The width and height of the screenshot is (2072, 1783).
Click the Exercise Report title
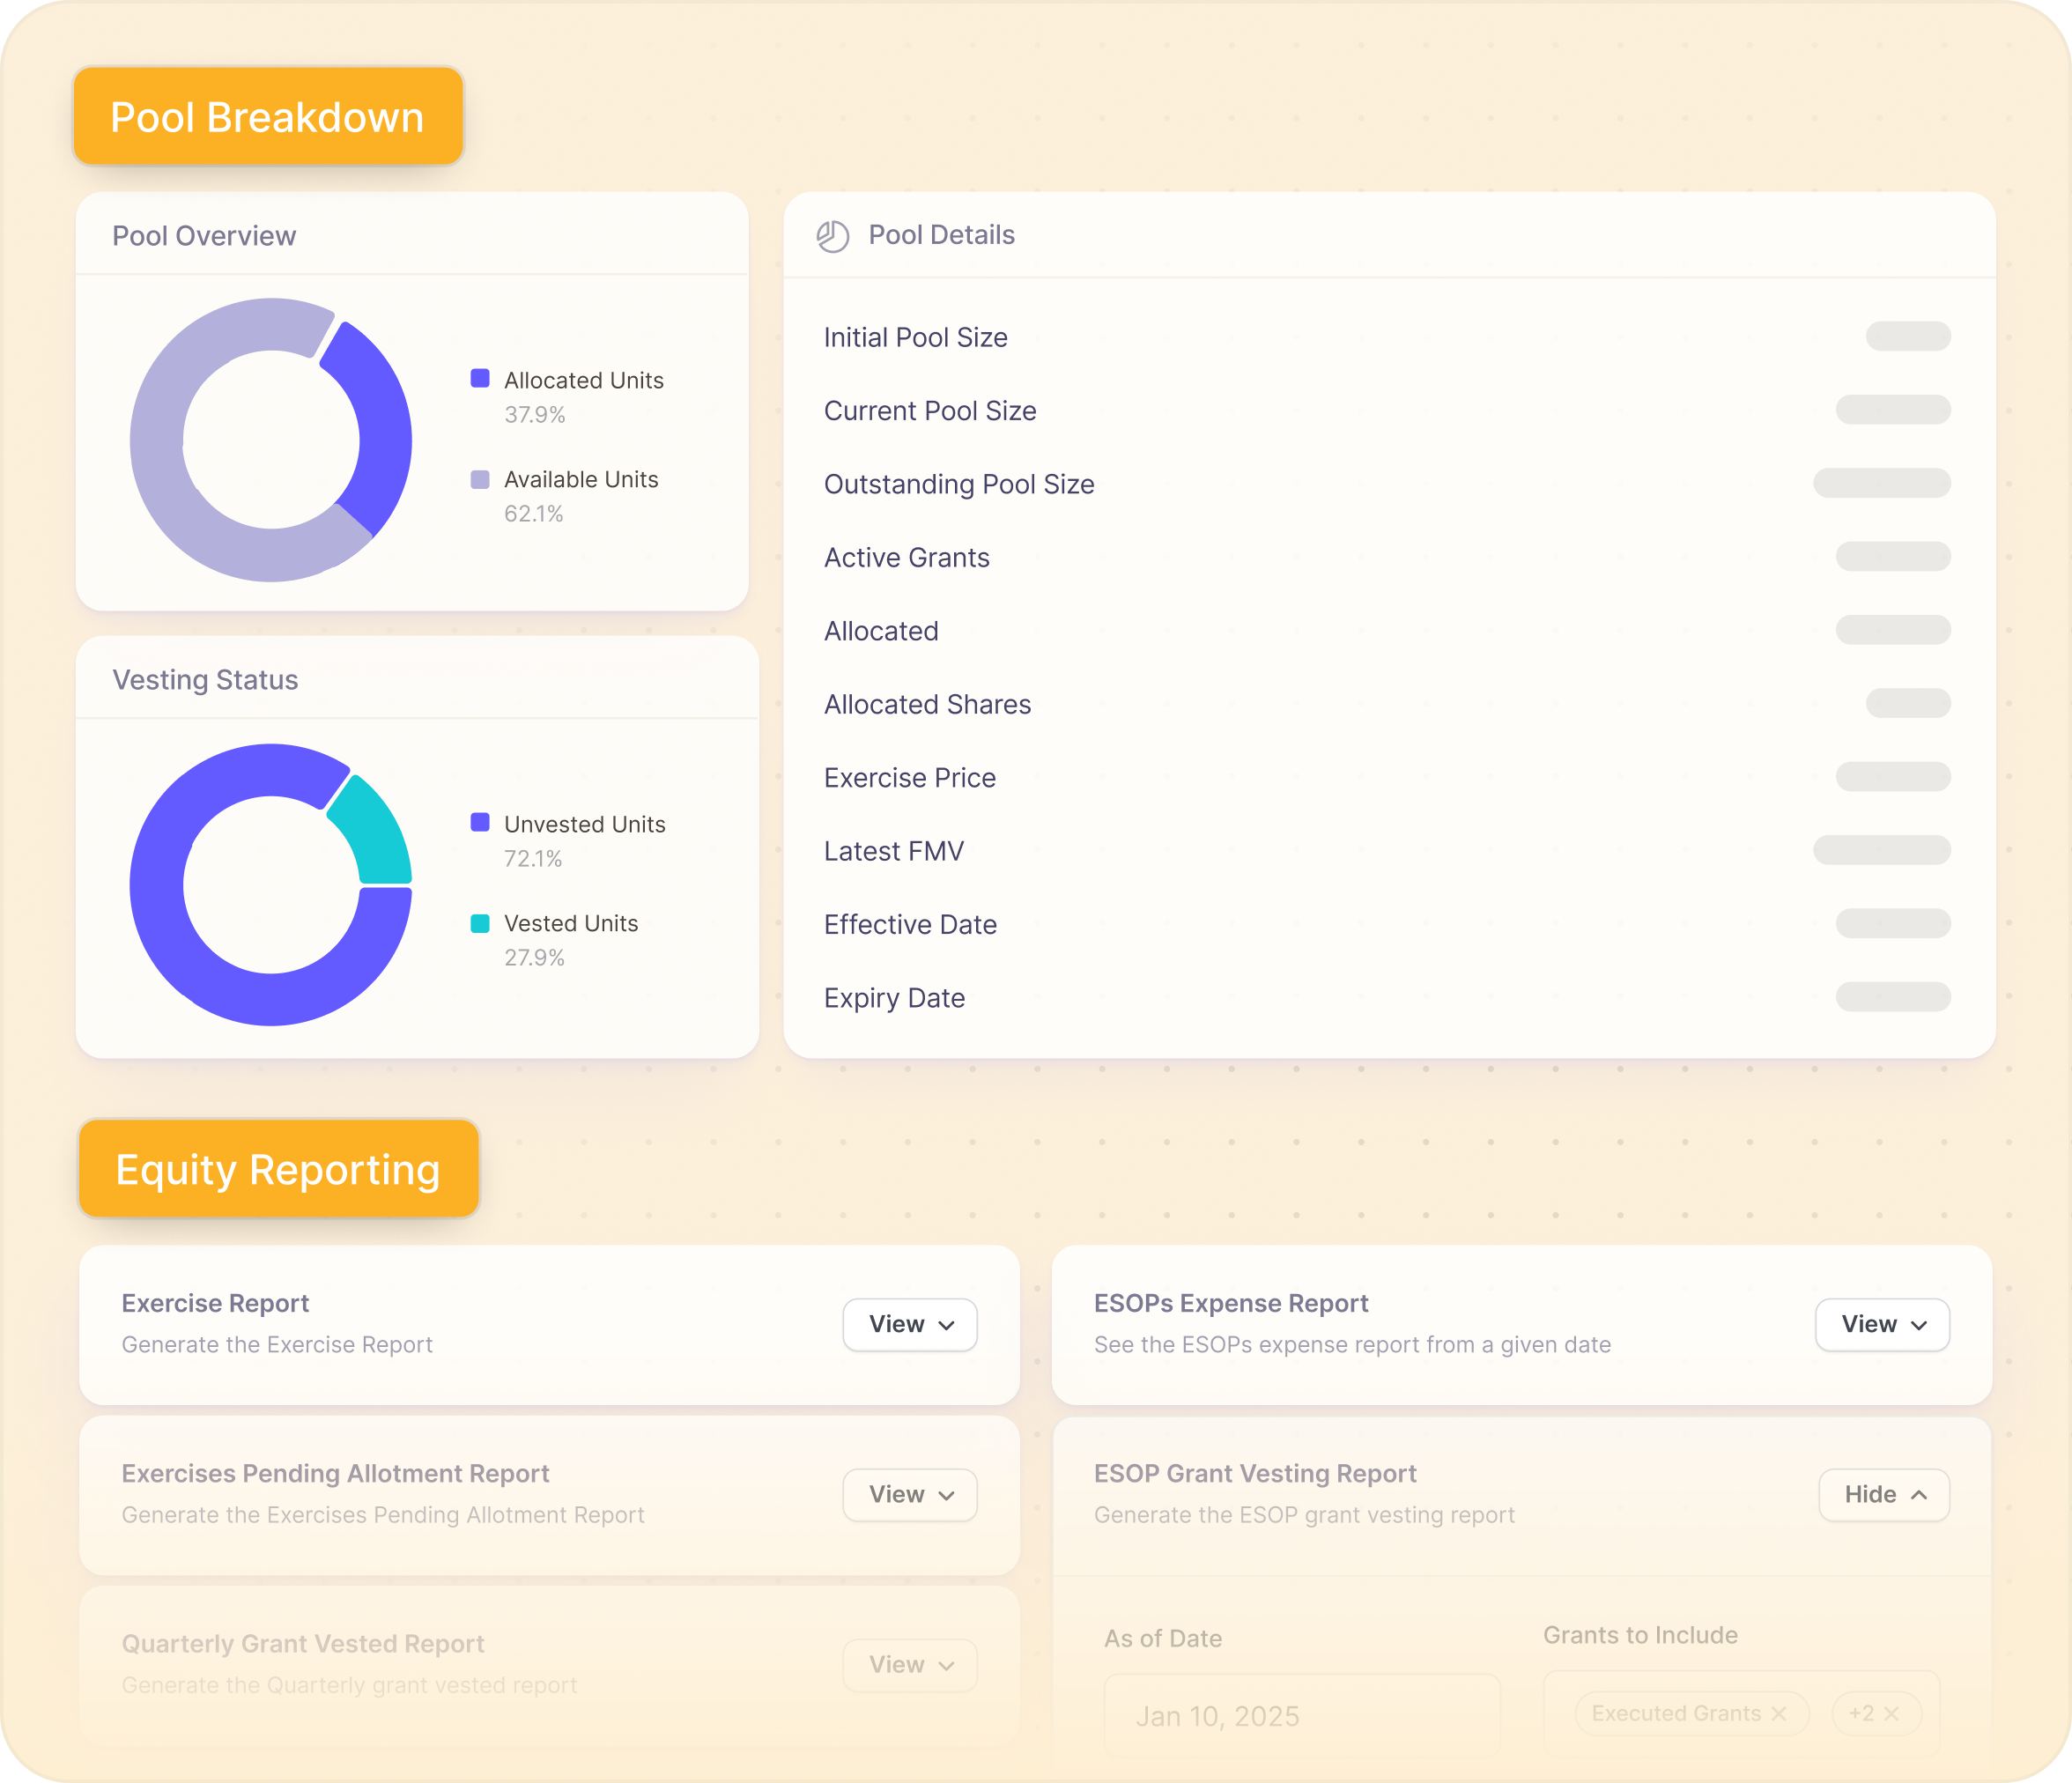coord(215,1303)
